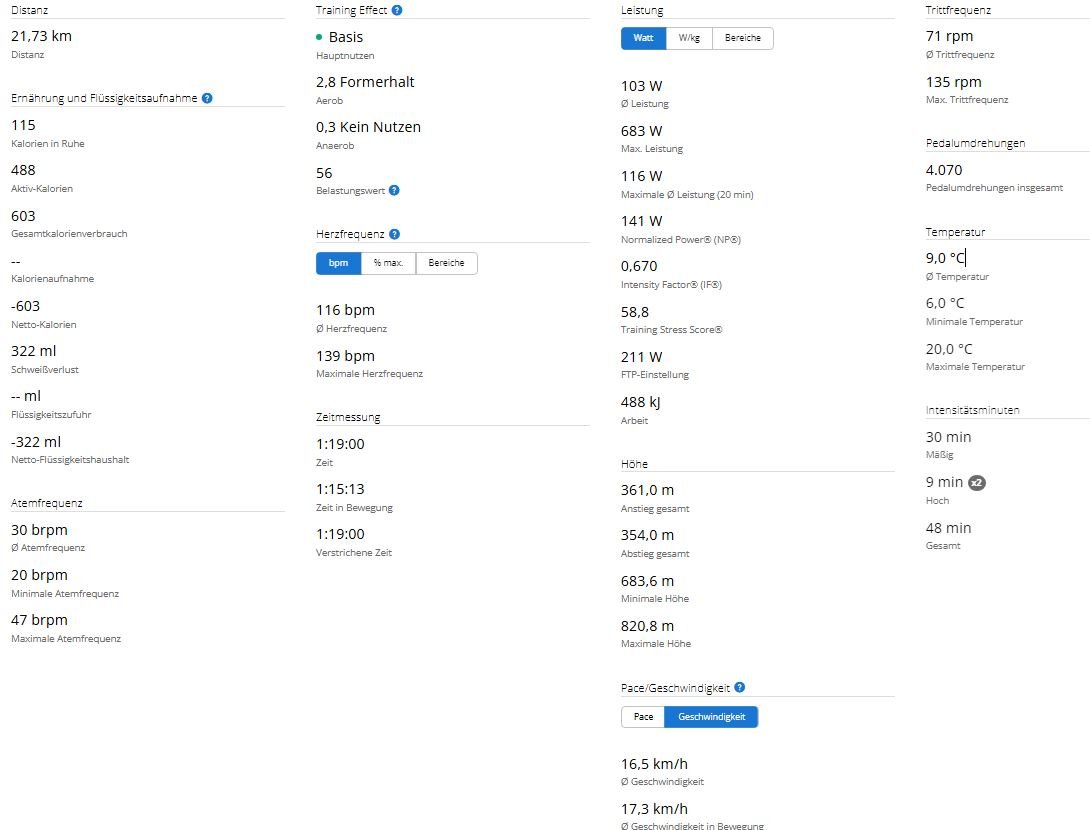Screen dimensions: 1090x830
Task: Click the green dot beside Basis
Action: [320, 37]
